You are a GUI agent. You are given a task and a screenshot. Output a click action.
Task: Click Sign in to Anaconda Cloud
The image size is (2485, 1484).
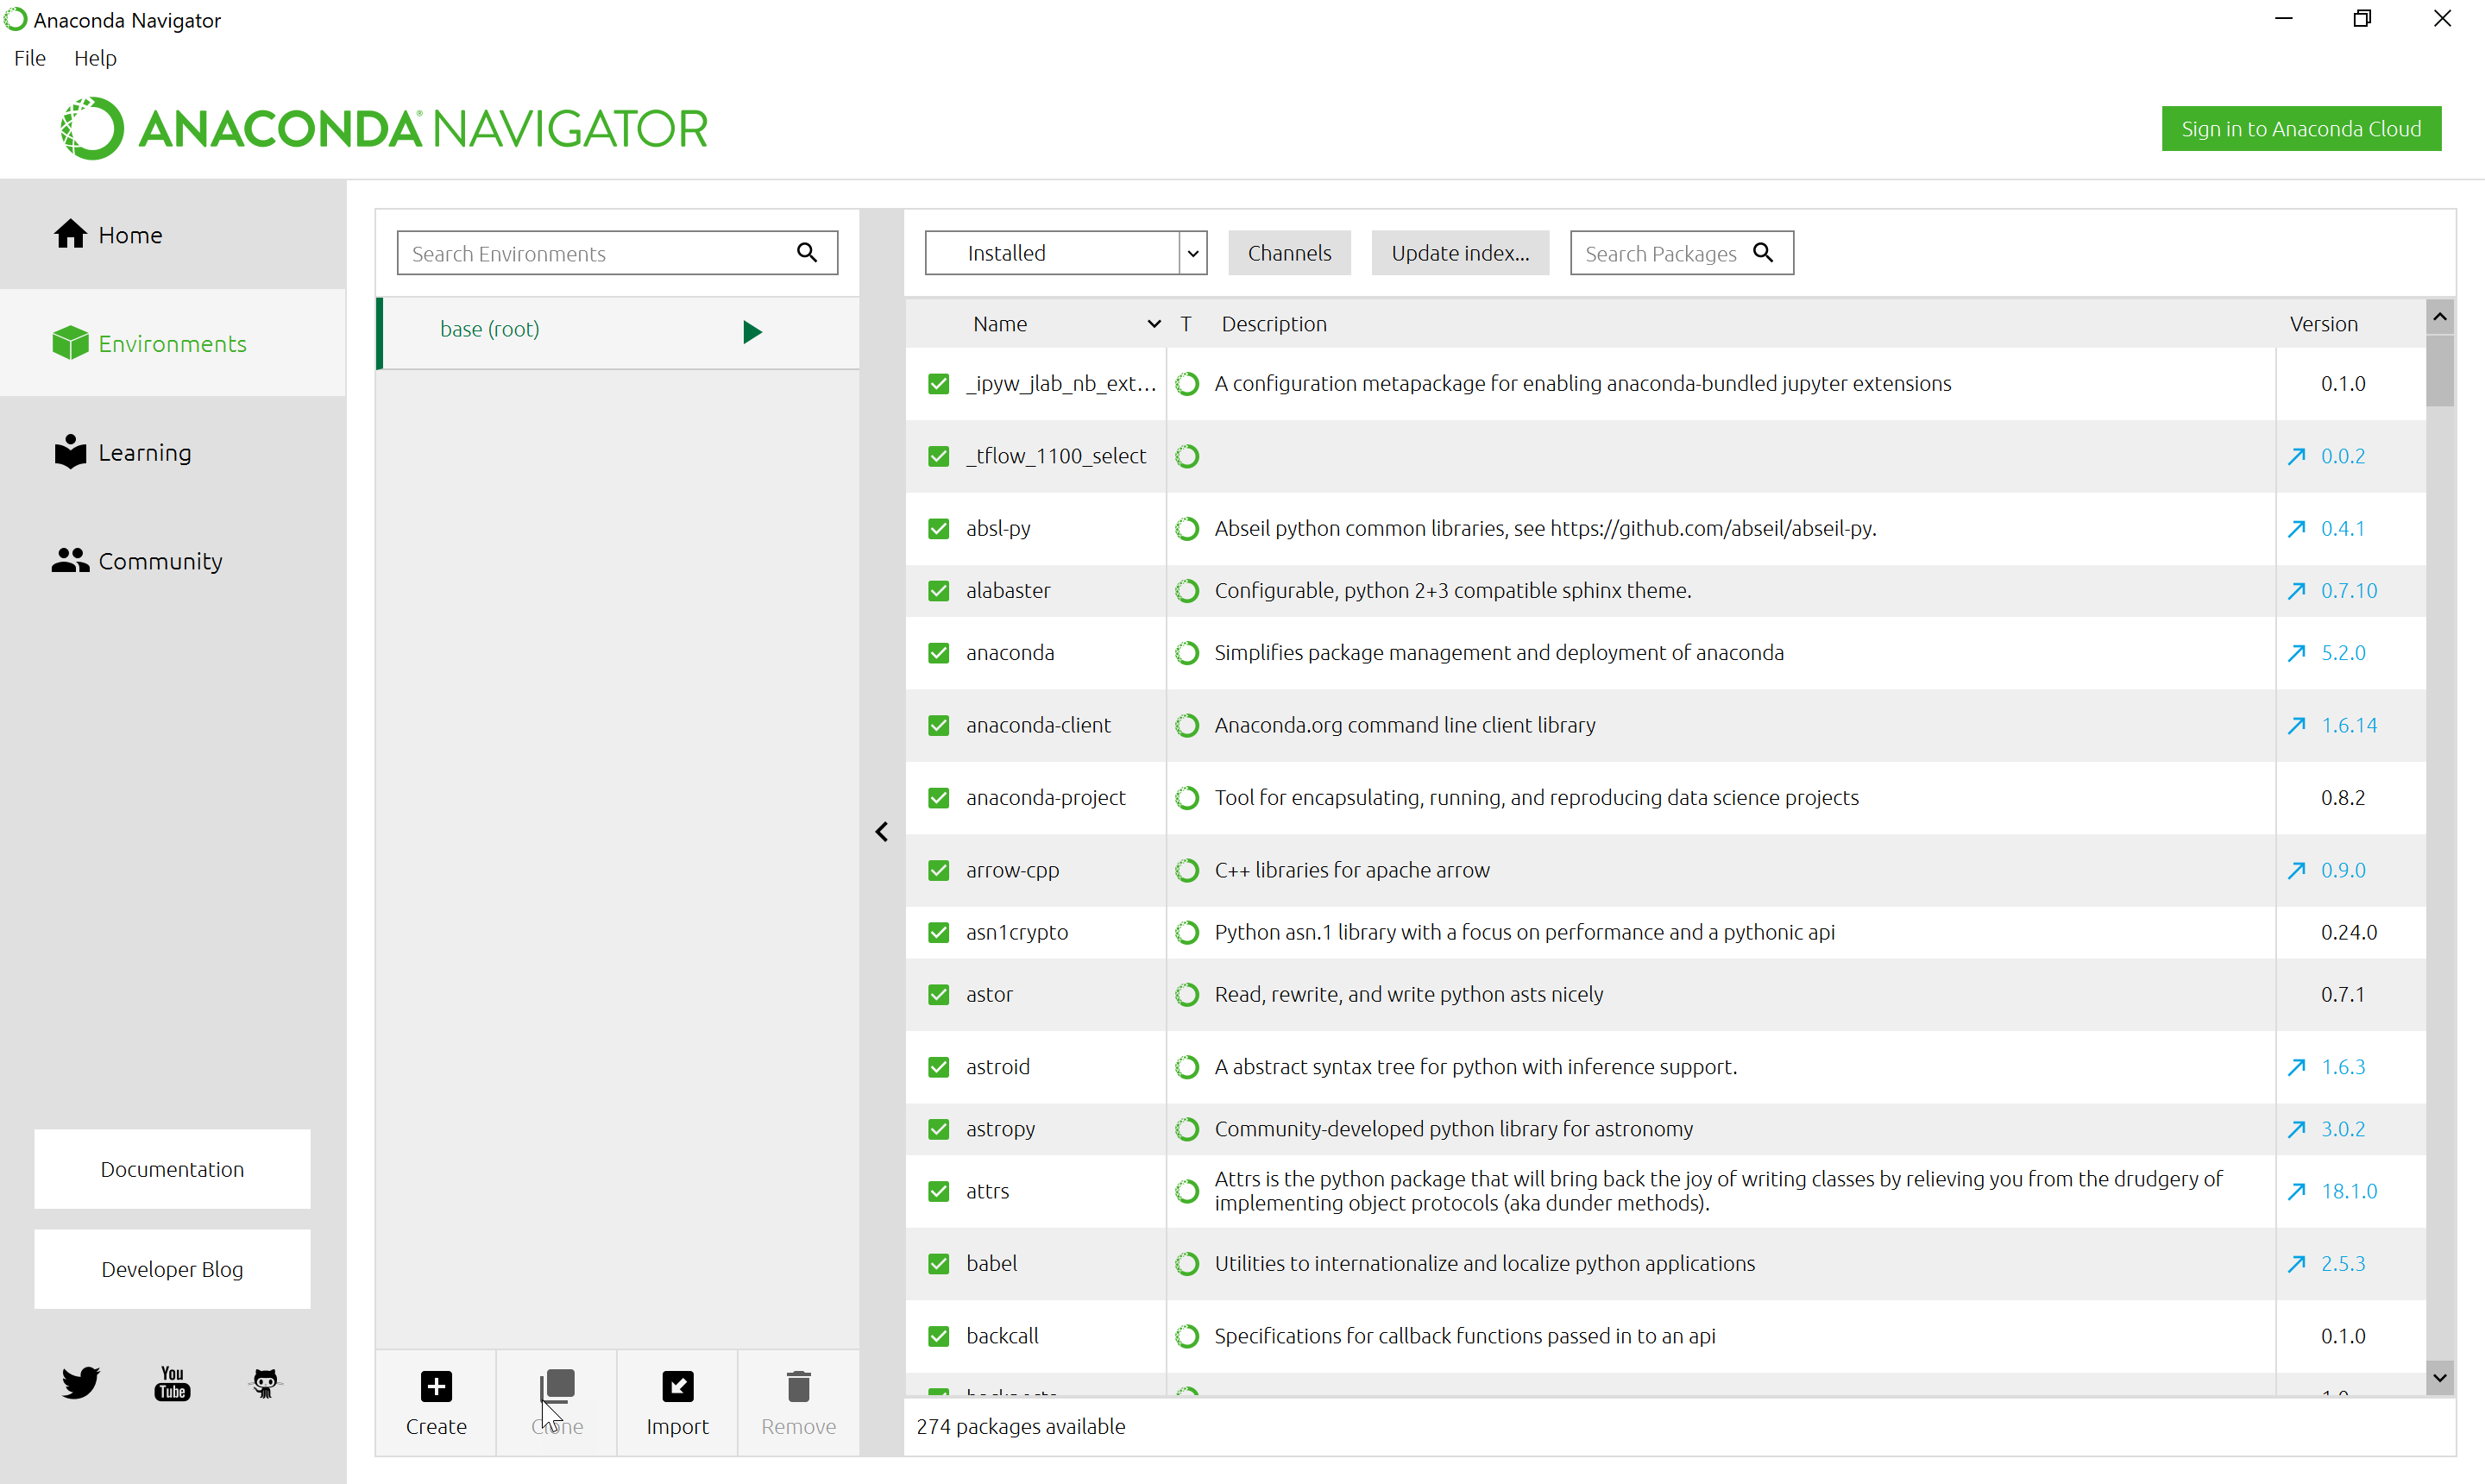click(x=2300, y=128)
